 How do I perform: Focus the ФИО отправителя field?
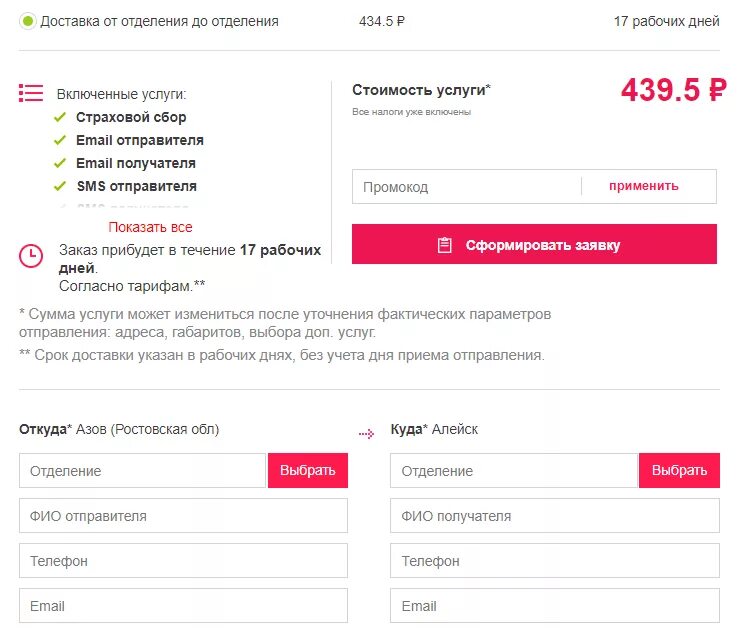(183, 516)
